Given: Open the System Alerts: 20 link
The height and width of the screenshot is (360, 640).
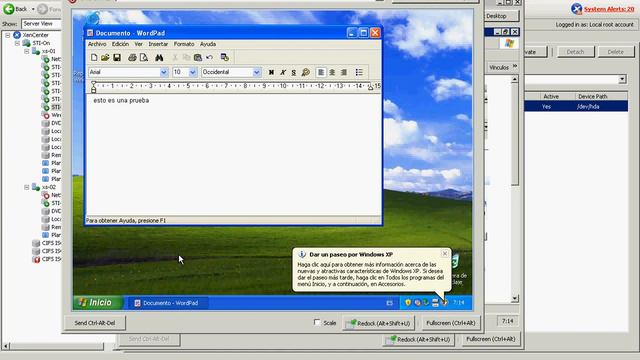Looking at the screenshot, I should (x=609, y=9).
